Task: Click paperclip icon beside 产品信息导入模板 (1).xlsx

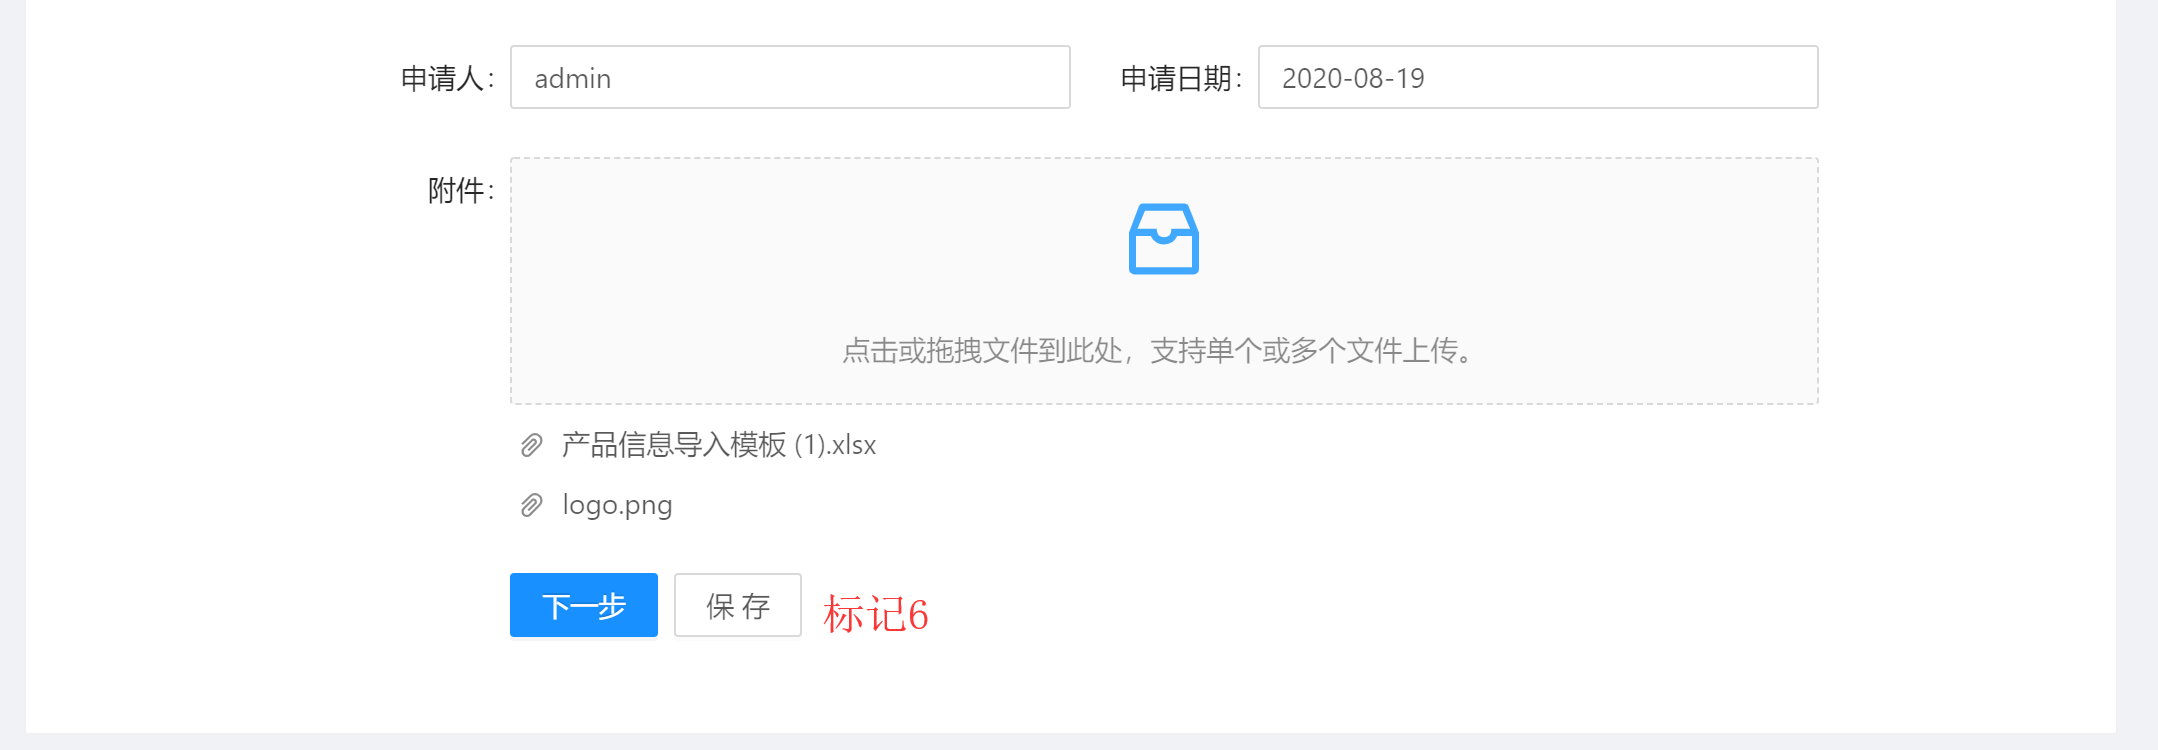Action: coord(532,445)
